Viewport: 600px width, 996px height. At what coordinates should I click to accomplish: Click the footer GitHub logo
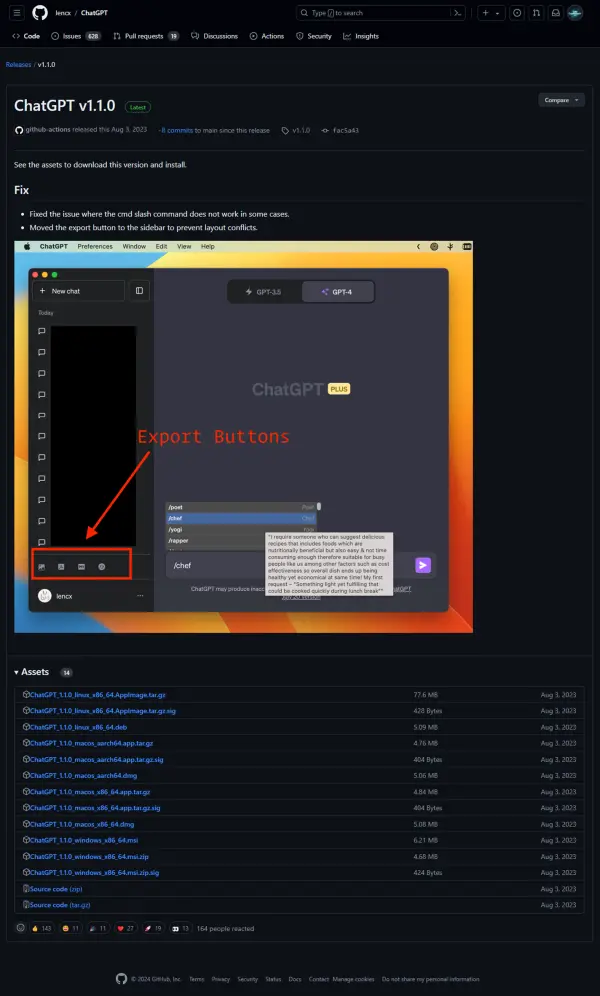pyautogui.click(x=121, y=979)
